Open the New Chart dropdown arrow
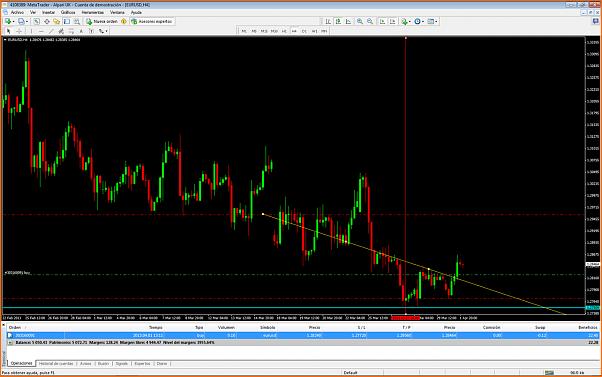This screenshot has width=602, height=377. [13, 22]
